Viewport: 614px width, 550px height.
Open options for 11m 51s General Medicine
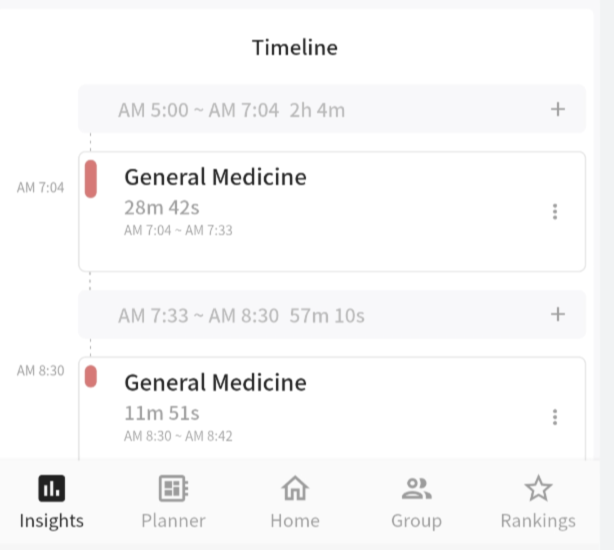555,417
